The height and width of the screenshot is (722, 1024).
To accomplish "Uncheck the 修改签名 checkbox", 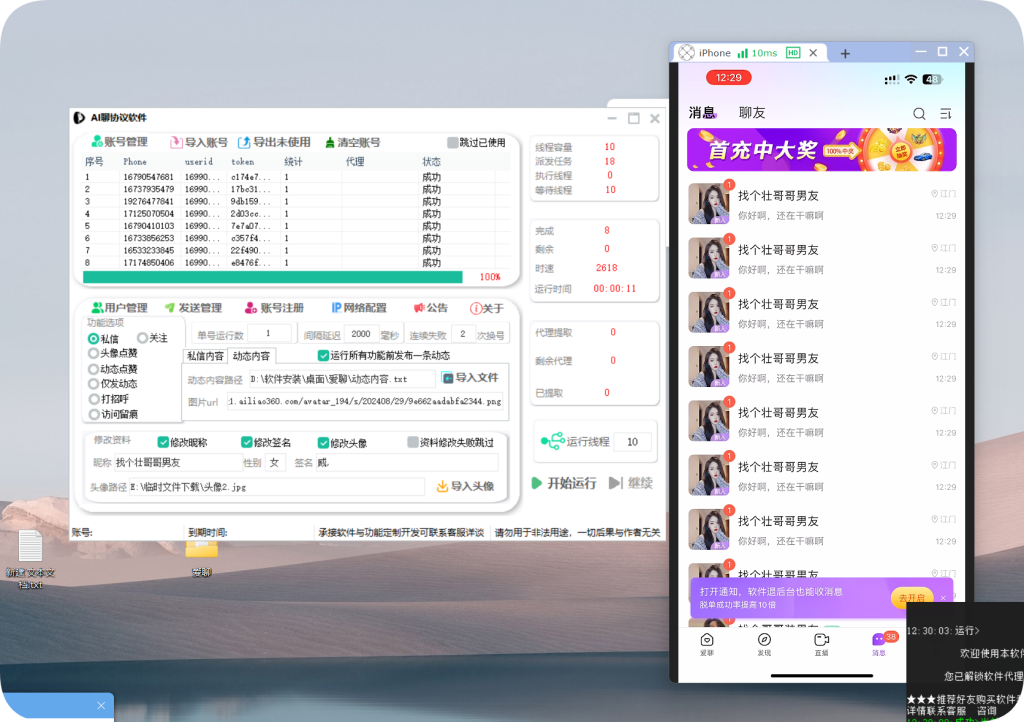I will [x=246, y=443].
